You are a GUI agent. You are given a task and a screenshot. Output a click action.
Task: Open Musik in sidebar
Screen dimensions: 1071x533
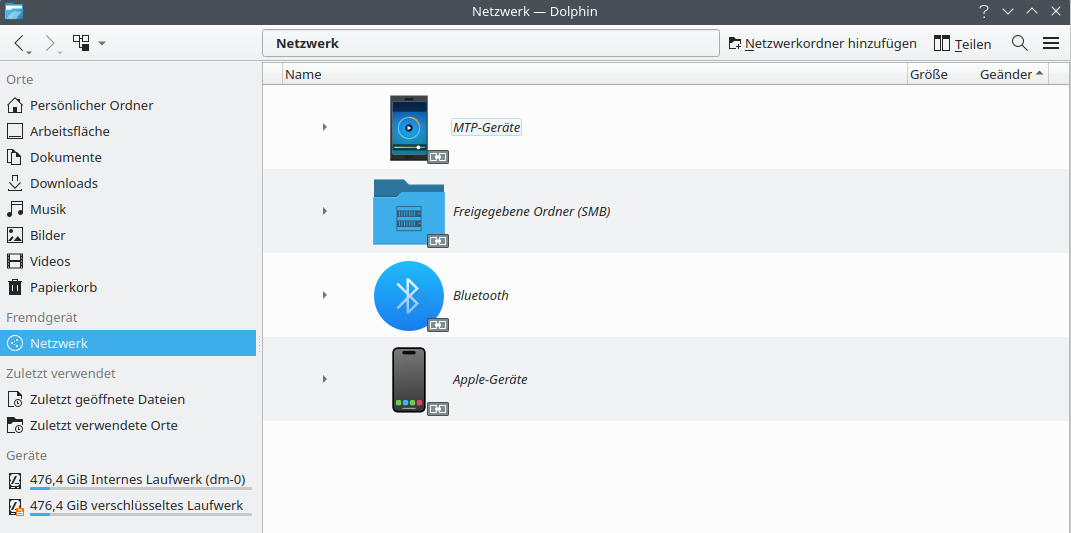[128, 209]
